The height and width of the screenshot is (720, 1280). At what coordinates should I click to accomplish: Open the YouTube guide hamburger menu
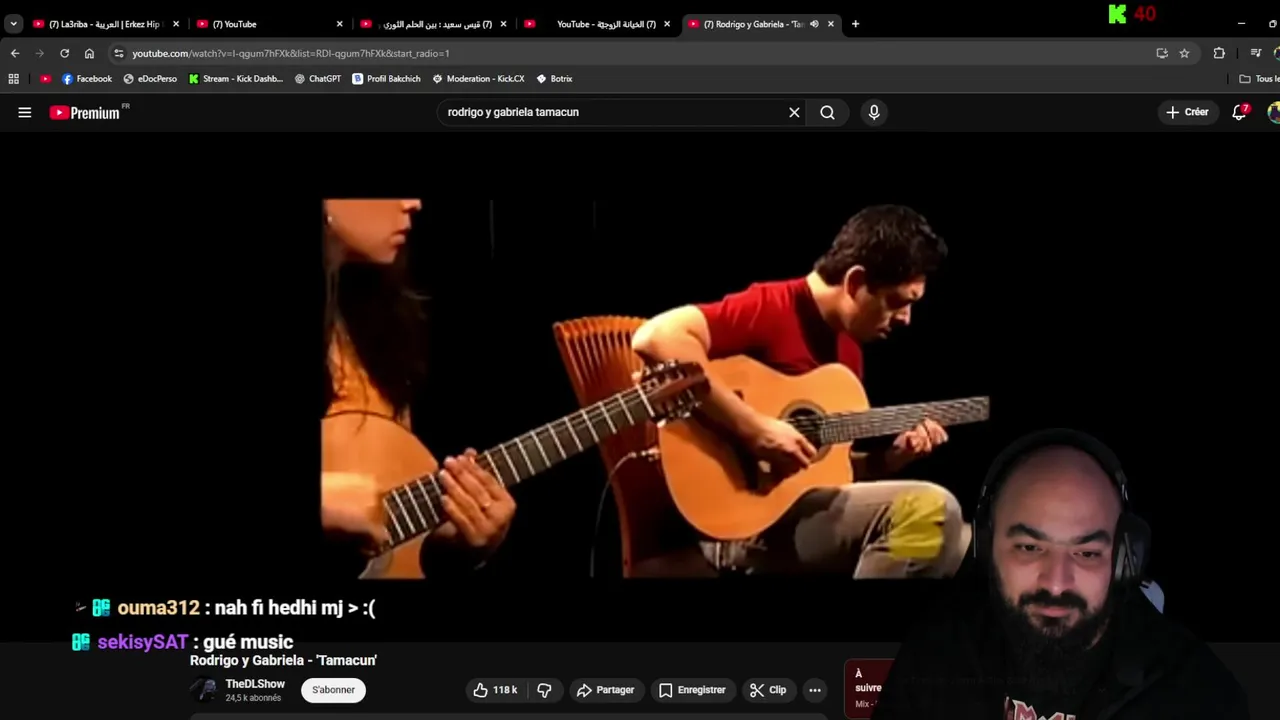pyautogui.click(x=25, y=112)
